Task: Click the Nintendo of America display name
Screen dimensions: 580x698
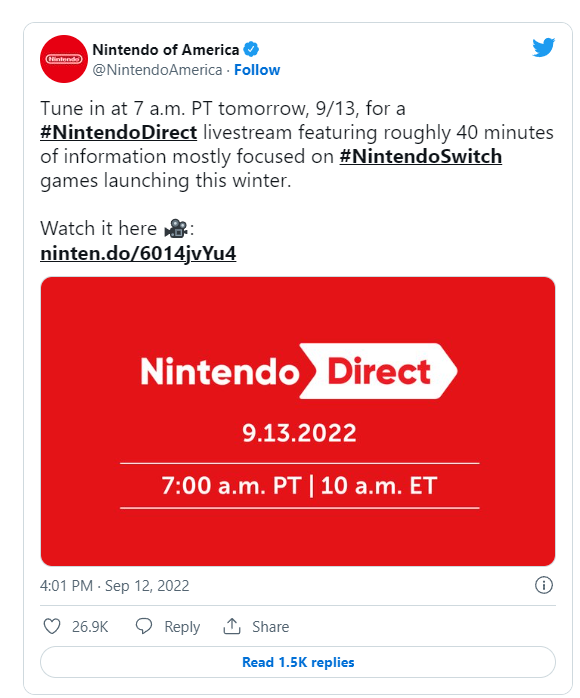Action: [166, 49]
